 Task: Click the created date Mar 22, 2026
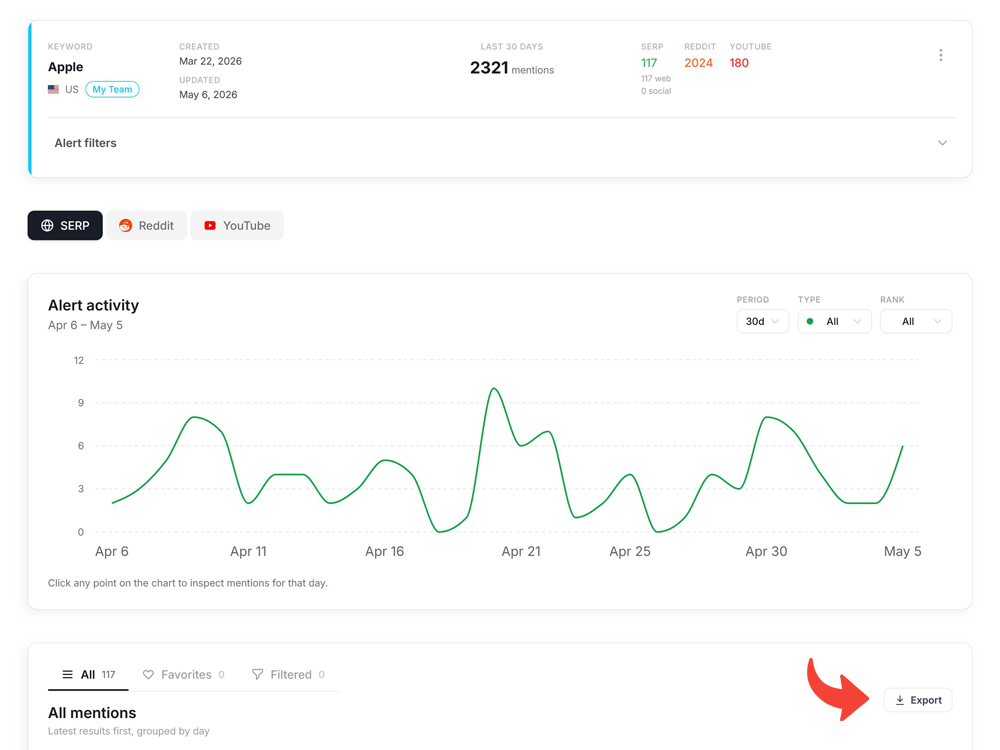coord(210,61)
